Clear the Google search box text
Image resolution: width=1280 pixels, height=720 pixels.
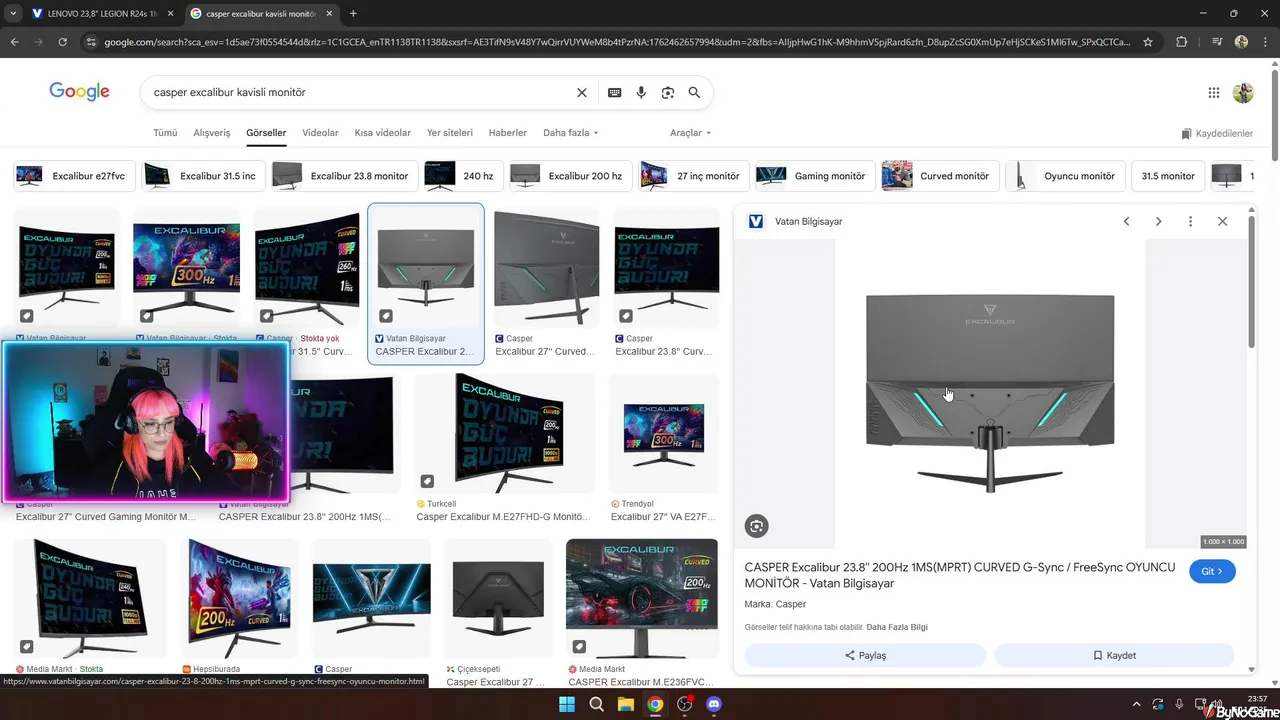point(582,92)
